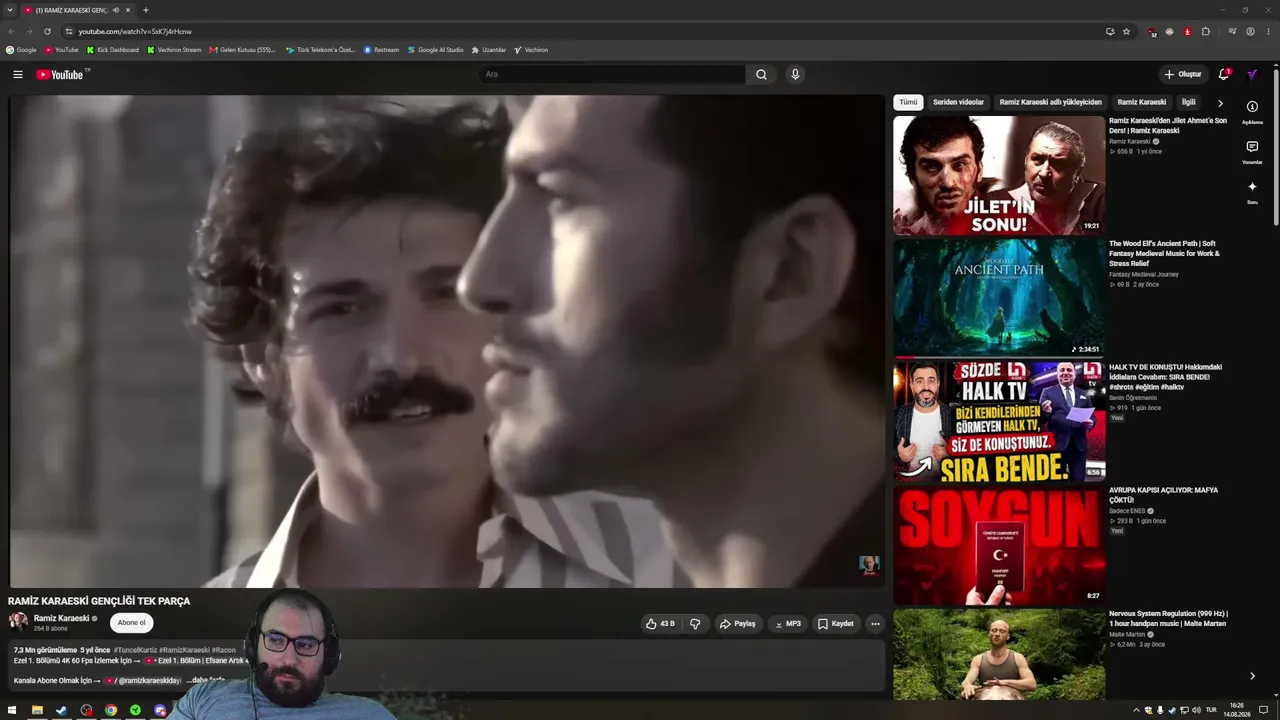Click the MP3 download button
The width and height of the screenshot is (1280, 720).
click(x=788, y=624)
